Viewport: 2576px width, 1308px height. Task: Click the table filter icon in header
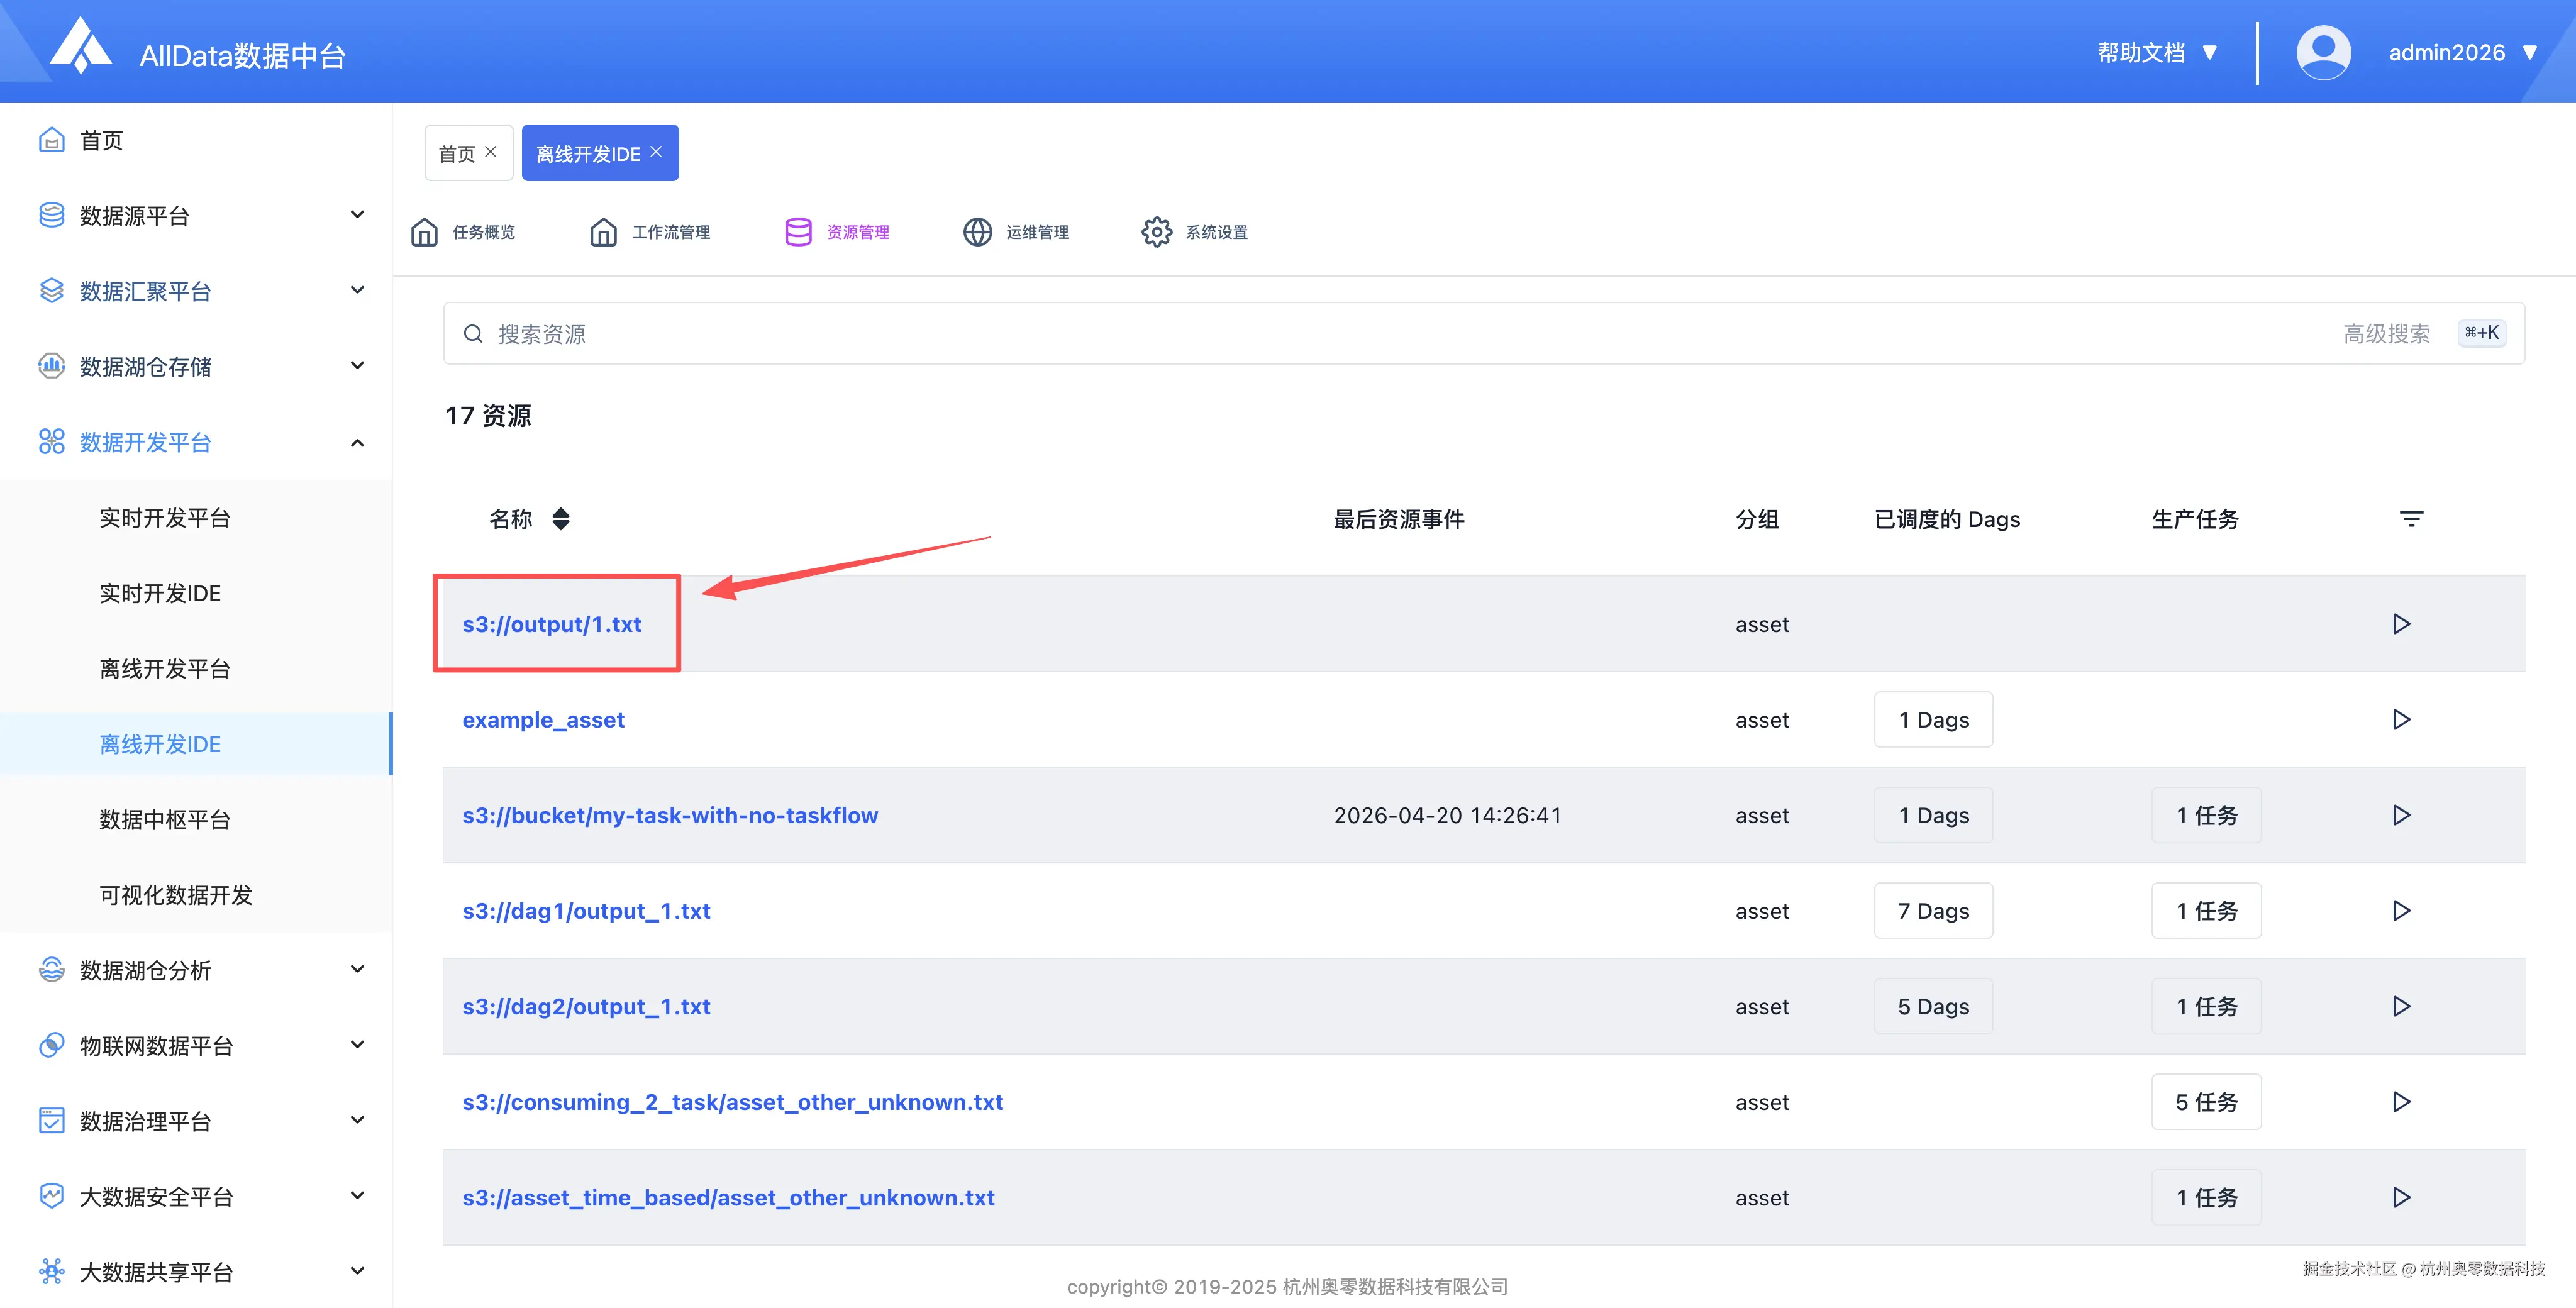pos(2411,519)
